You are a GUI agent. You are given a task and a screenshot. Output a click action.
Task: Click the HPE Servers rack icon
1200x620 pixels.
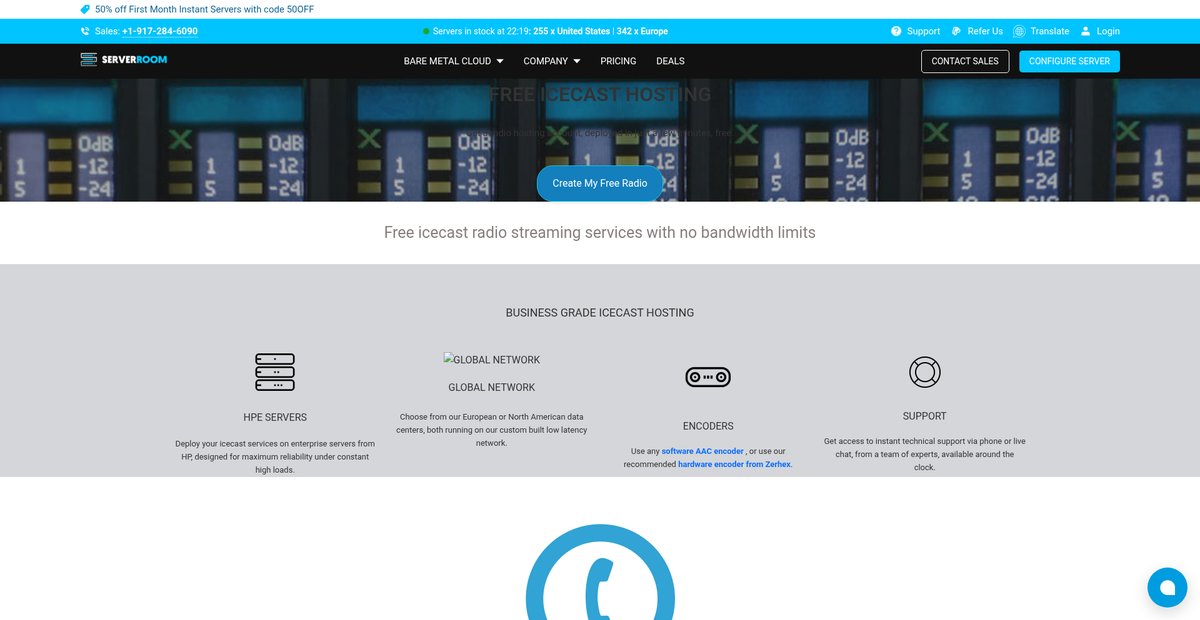coord(275,371)
